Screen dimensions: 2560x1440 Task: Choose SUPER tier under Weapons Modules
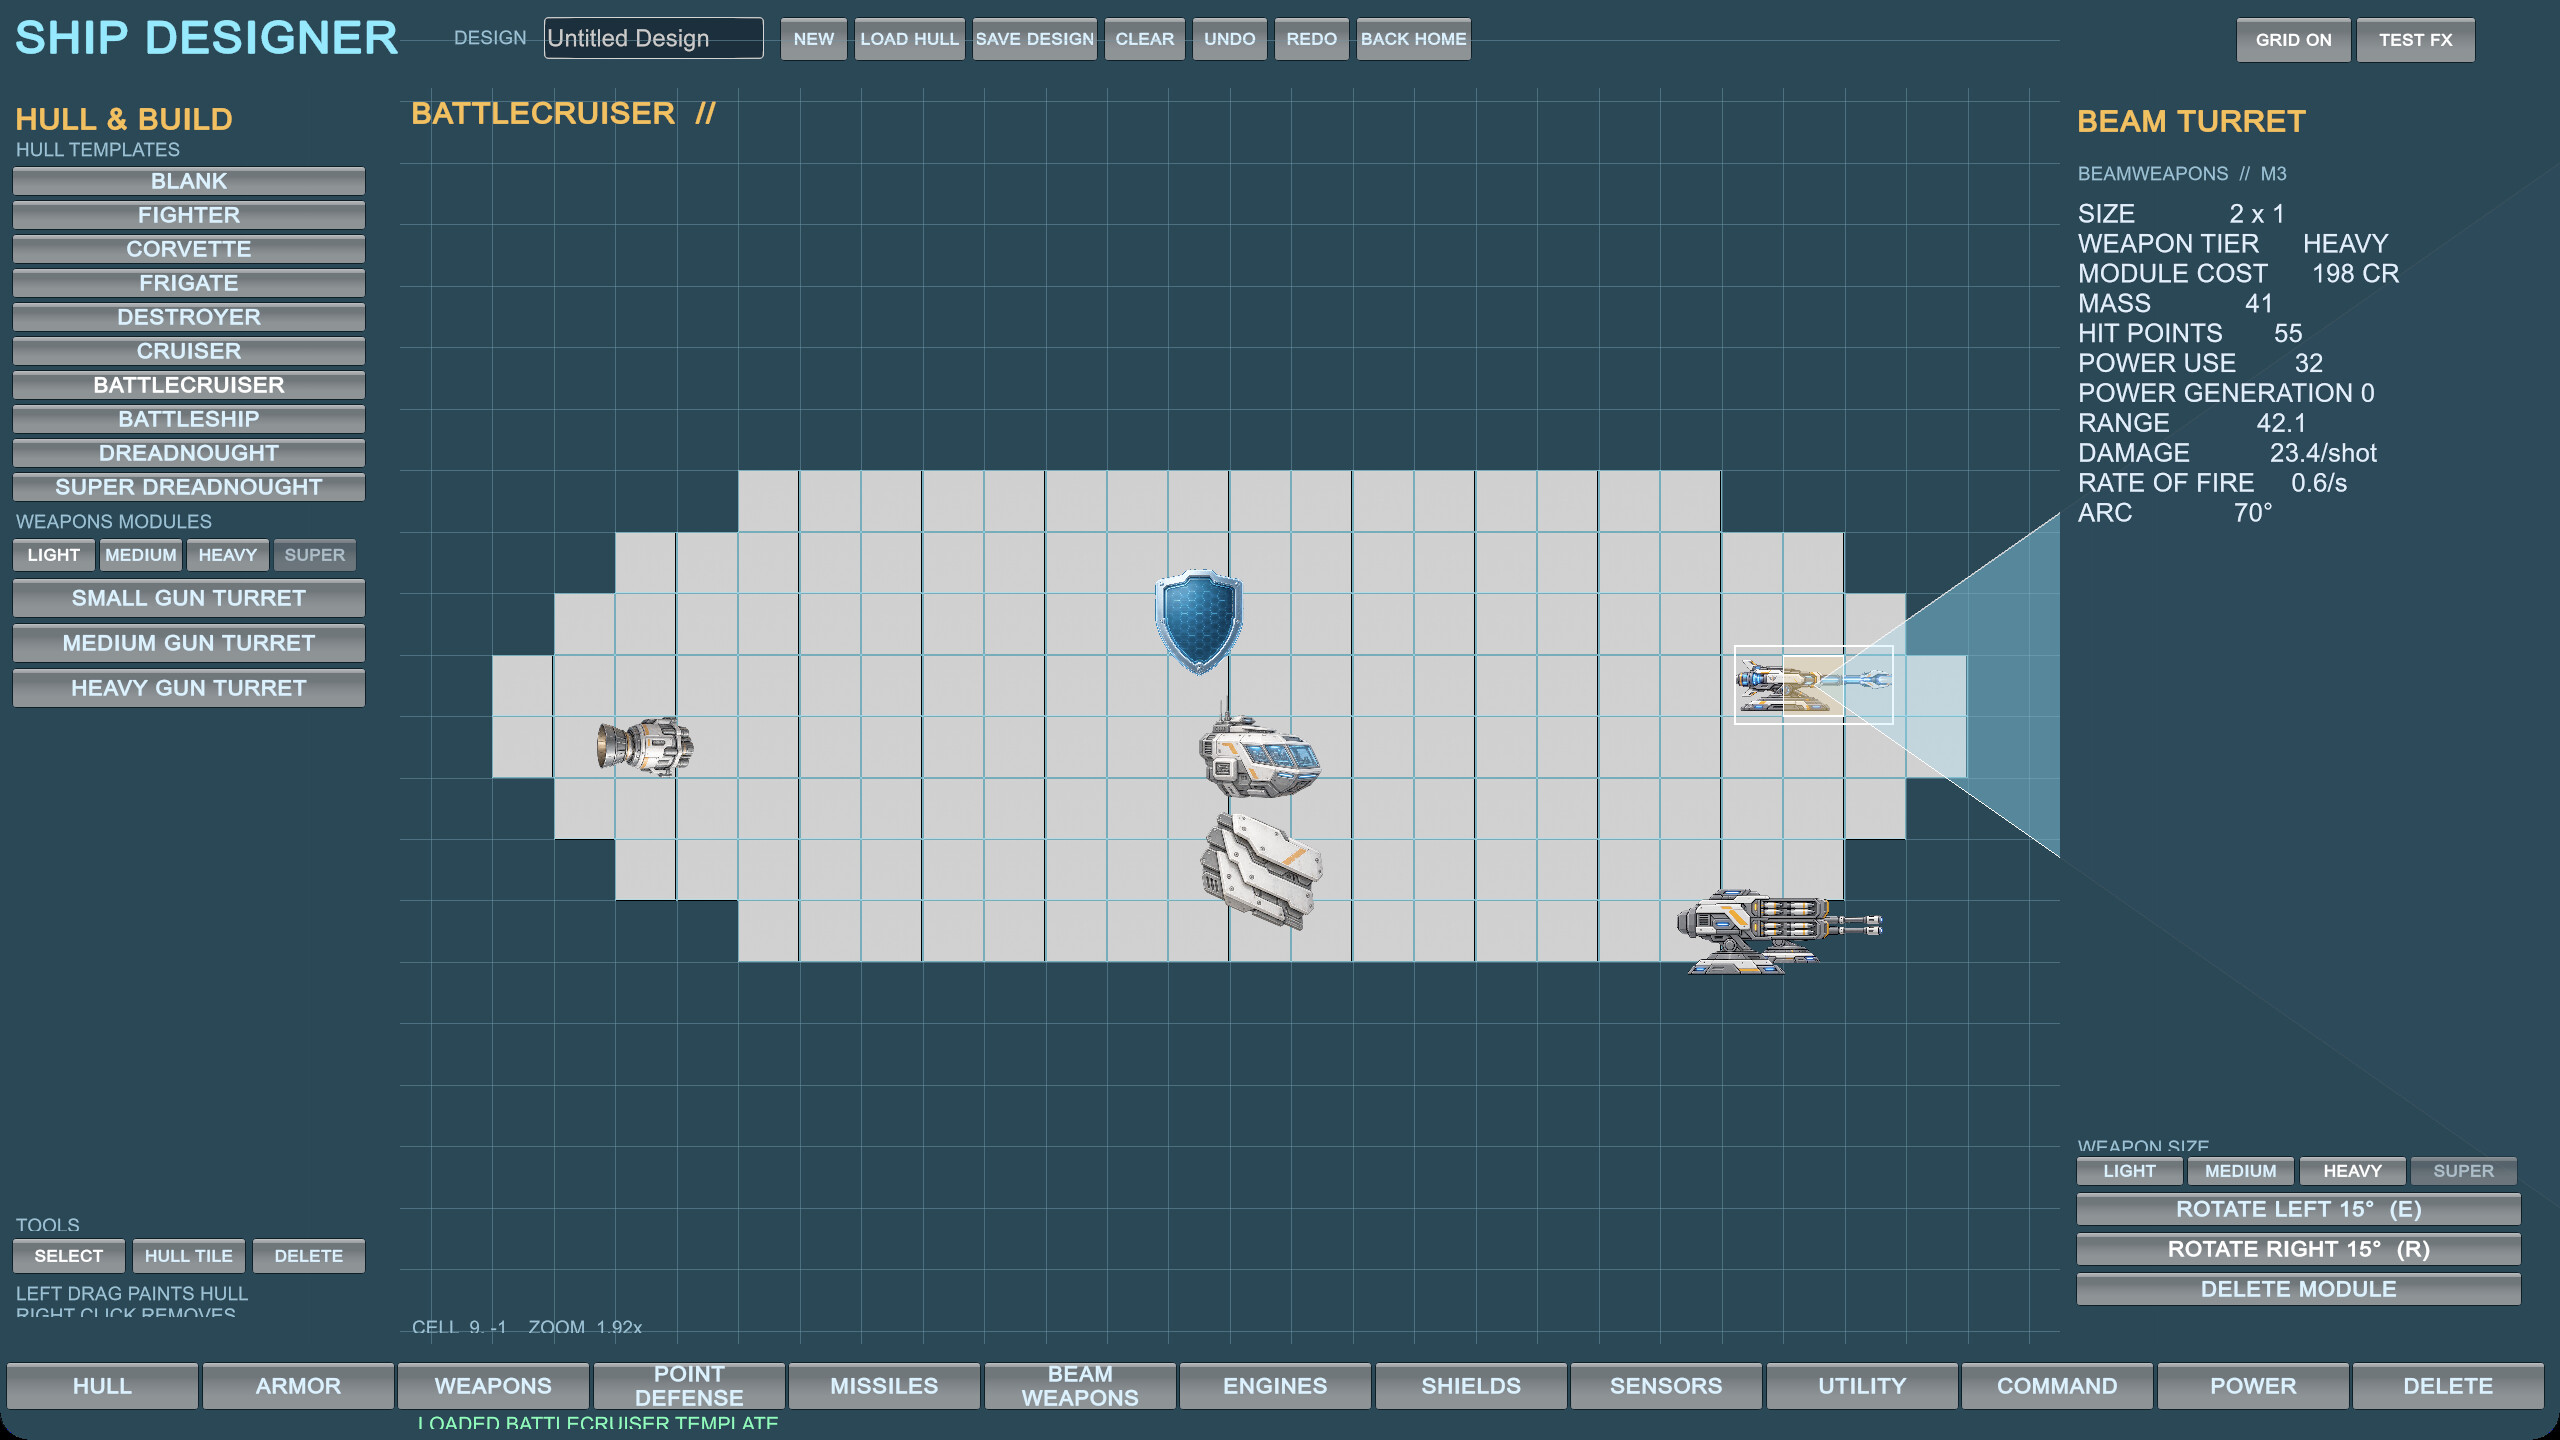(314, 555)
